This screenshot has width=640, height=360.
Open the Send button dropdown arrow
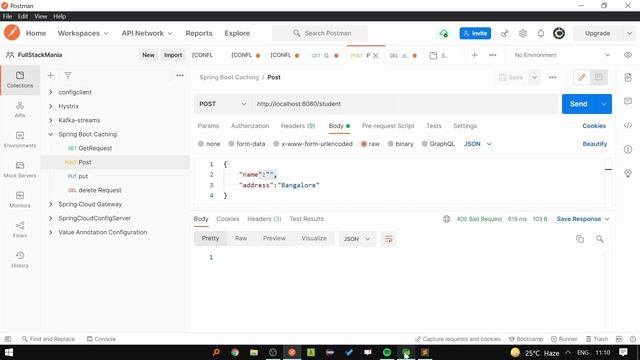click(x=604, y=104)
